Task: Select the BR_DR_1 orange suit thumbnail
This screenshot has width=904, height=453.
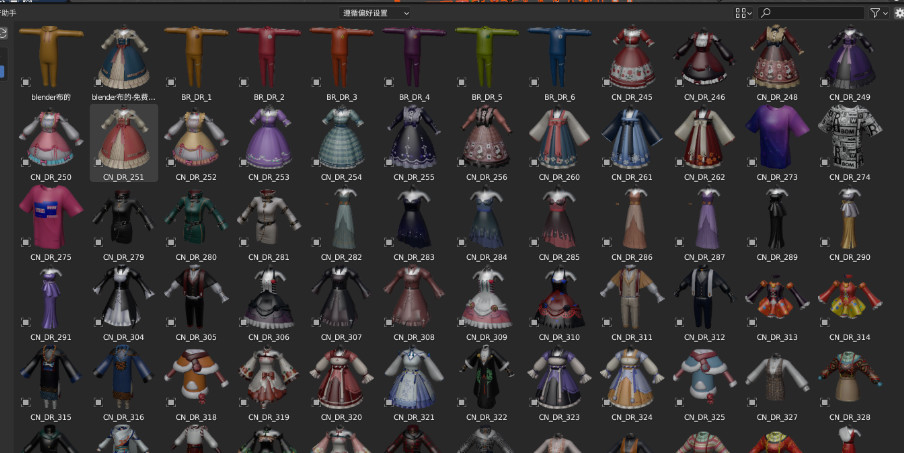Action: pyautogui.click(x=196, y=57)
